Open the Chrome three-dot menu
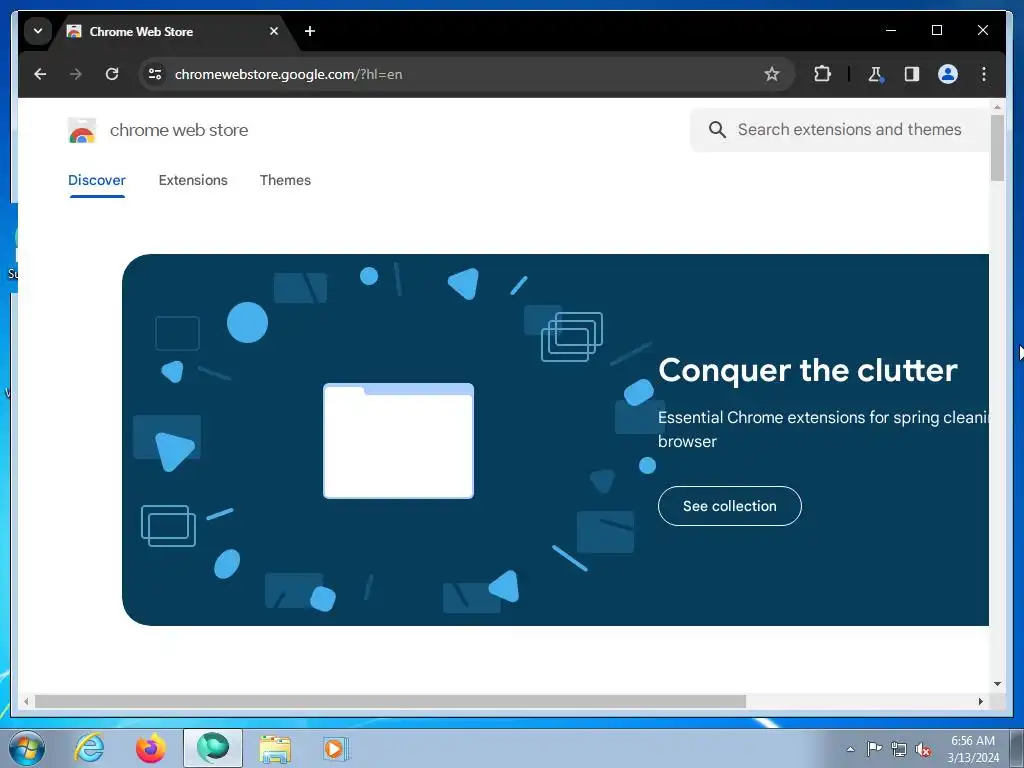 984,74
